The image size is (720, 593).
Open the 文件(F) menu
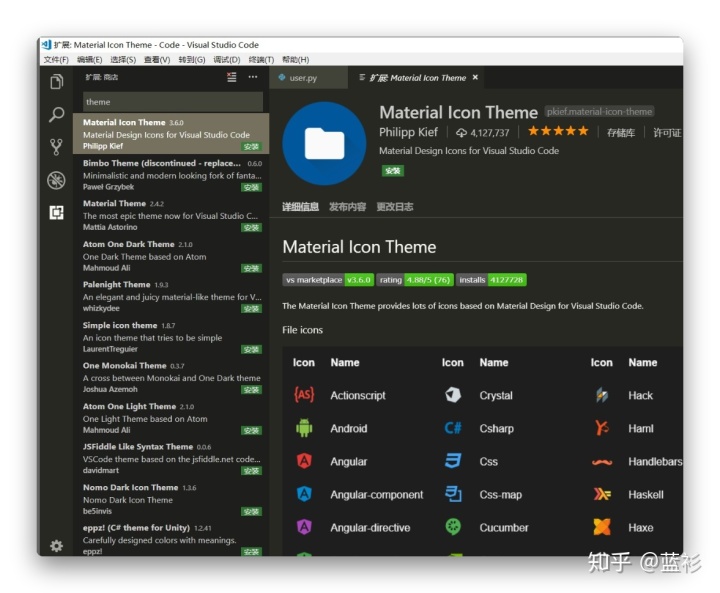click(56, 60)
